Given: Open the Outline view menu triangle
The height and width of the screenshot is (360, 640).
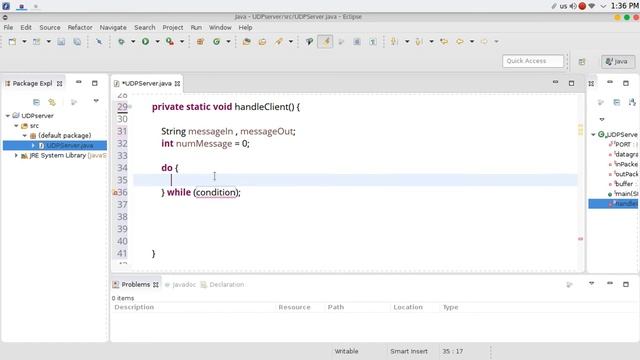Looking at the screenshot, I should coord(602,120).
